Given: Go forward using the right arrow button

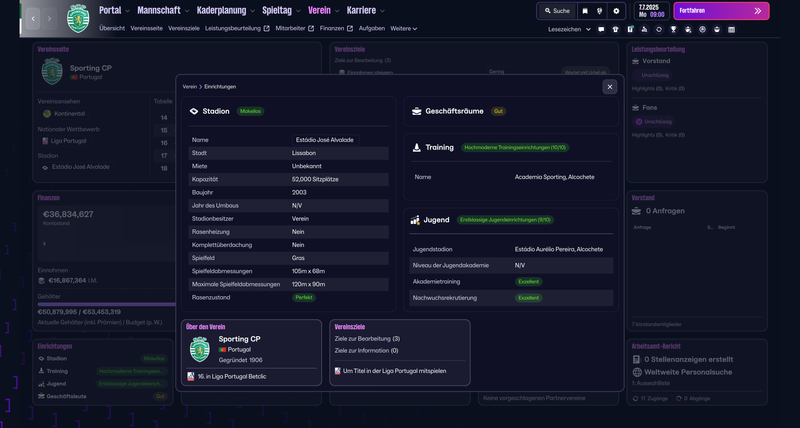Looking at the screenshot, I should 49,18.
